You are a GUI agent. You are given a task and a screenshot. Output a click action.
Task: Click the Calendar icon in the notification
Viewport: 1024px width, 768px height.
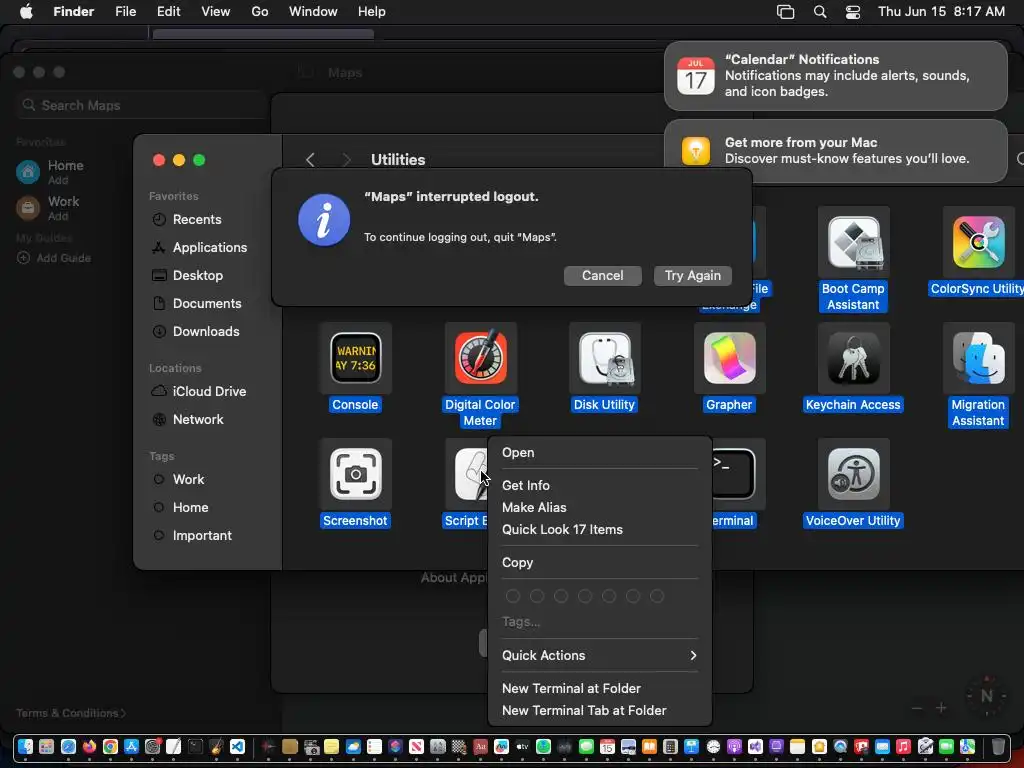coord(696,76)
